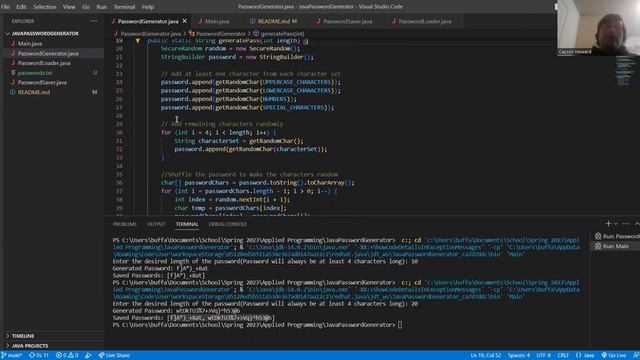Switch to the PasswordSaver.java editor tab
Screen dimensions: 640x360
tap(348, 21)
